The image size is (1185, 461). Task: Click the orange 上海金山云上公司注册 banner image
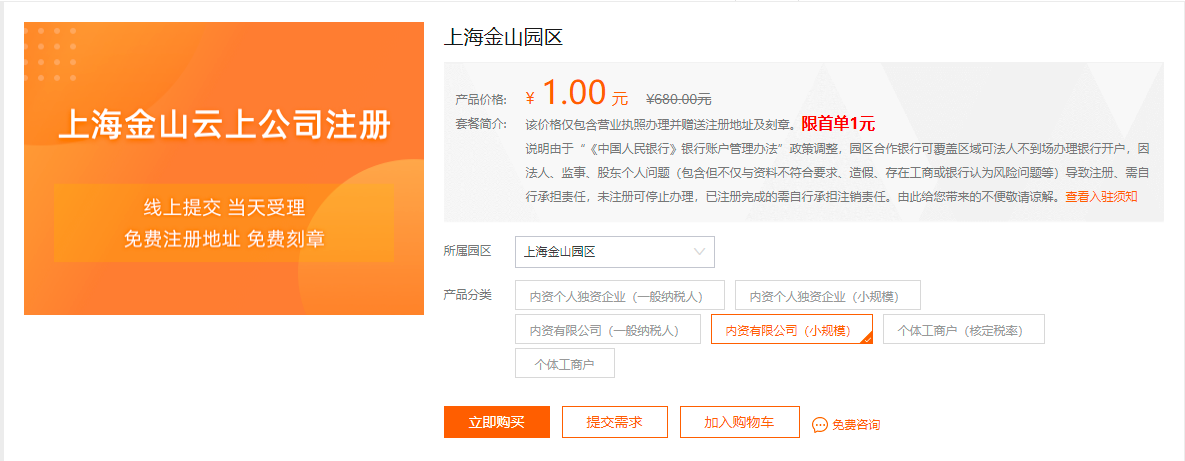[224, 169]
